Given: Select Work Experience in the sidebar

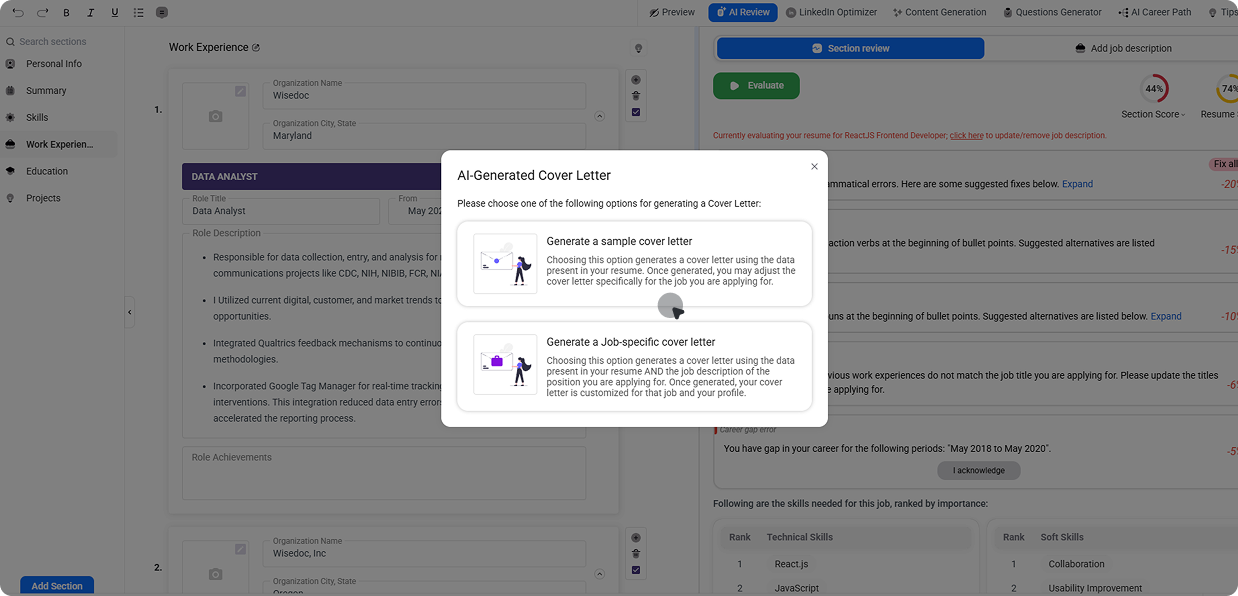Looking at the screenshot, I should click(58, 145).
